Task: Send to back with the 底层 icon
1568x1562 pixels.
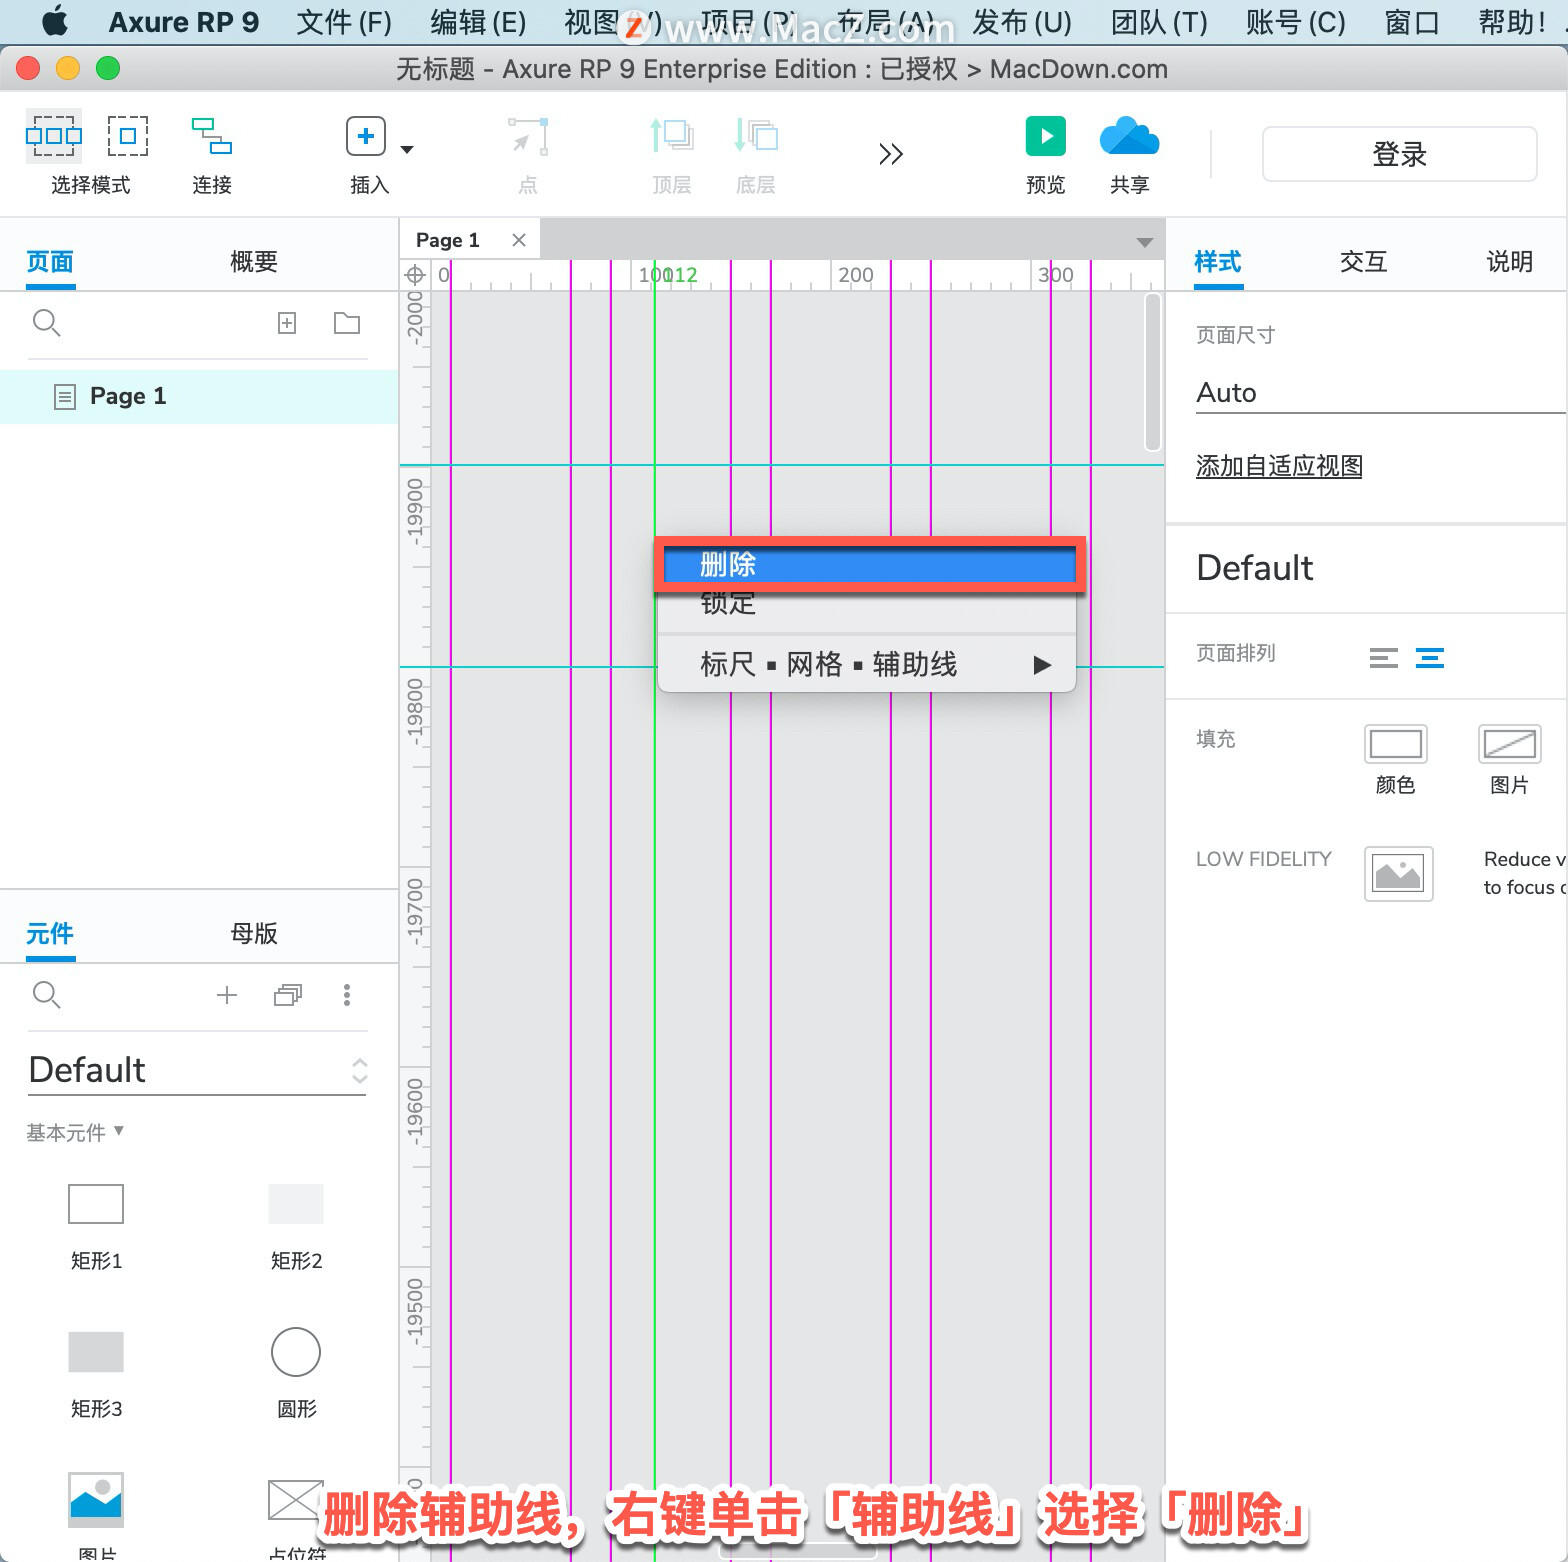Action: point(756,136)
